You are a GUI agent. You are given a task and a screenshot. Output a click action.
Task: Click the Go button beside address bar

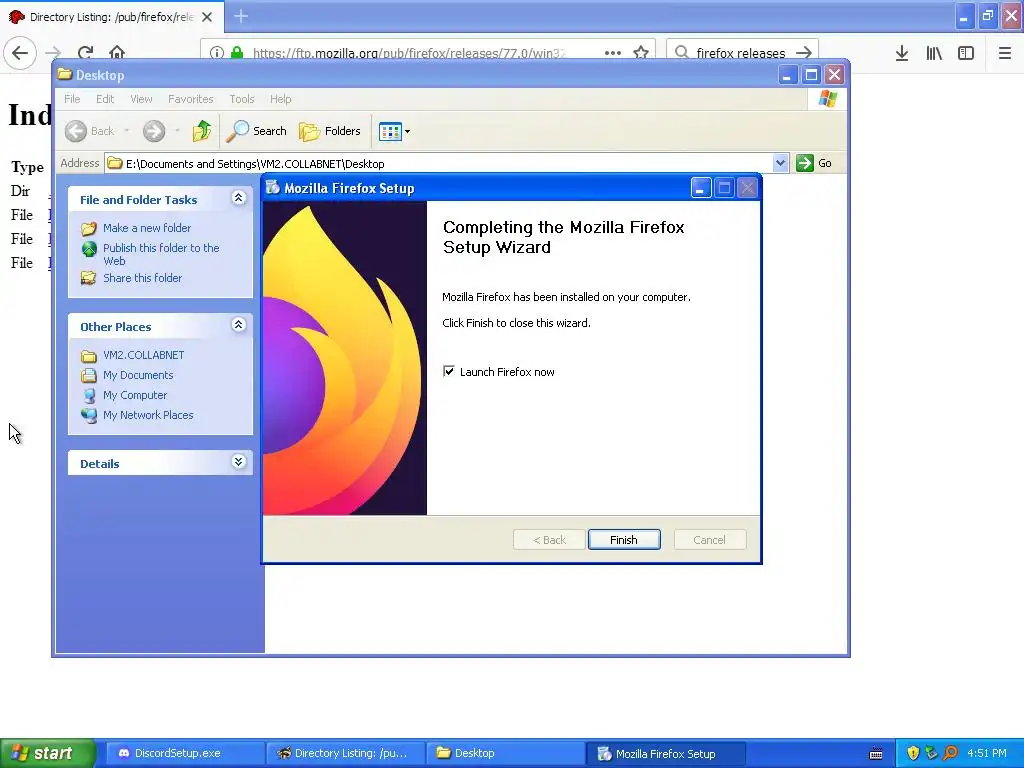pos(814,163)
